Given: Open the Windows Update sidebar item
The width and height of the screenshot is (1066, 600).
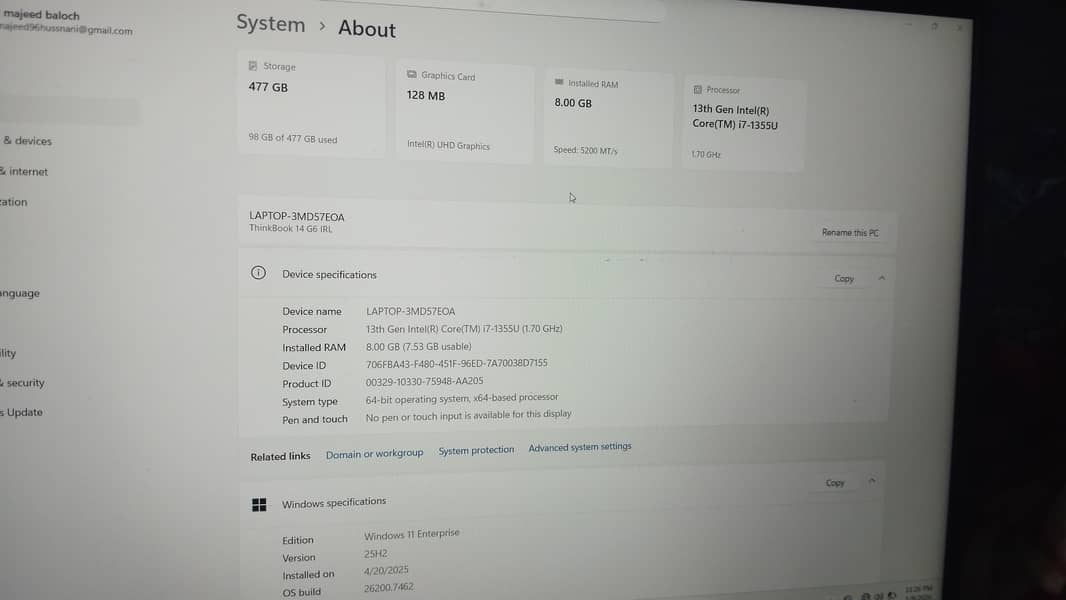Looking at the screenshot, I should (x=22, y=412).
